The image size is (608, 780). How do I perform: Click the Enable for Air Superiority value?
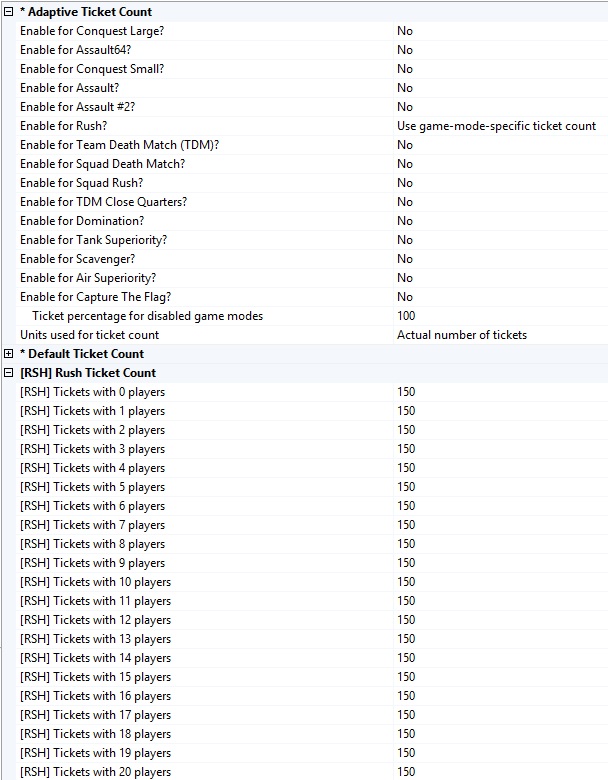pyautogui.click(x=405, y=278)
